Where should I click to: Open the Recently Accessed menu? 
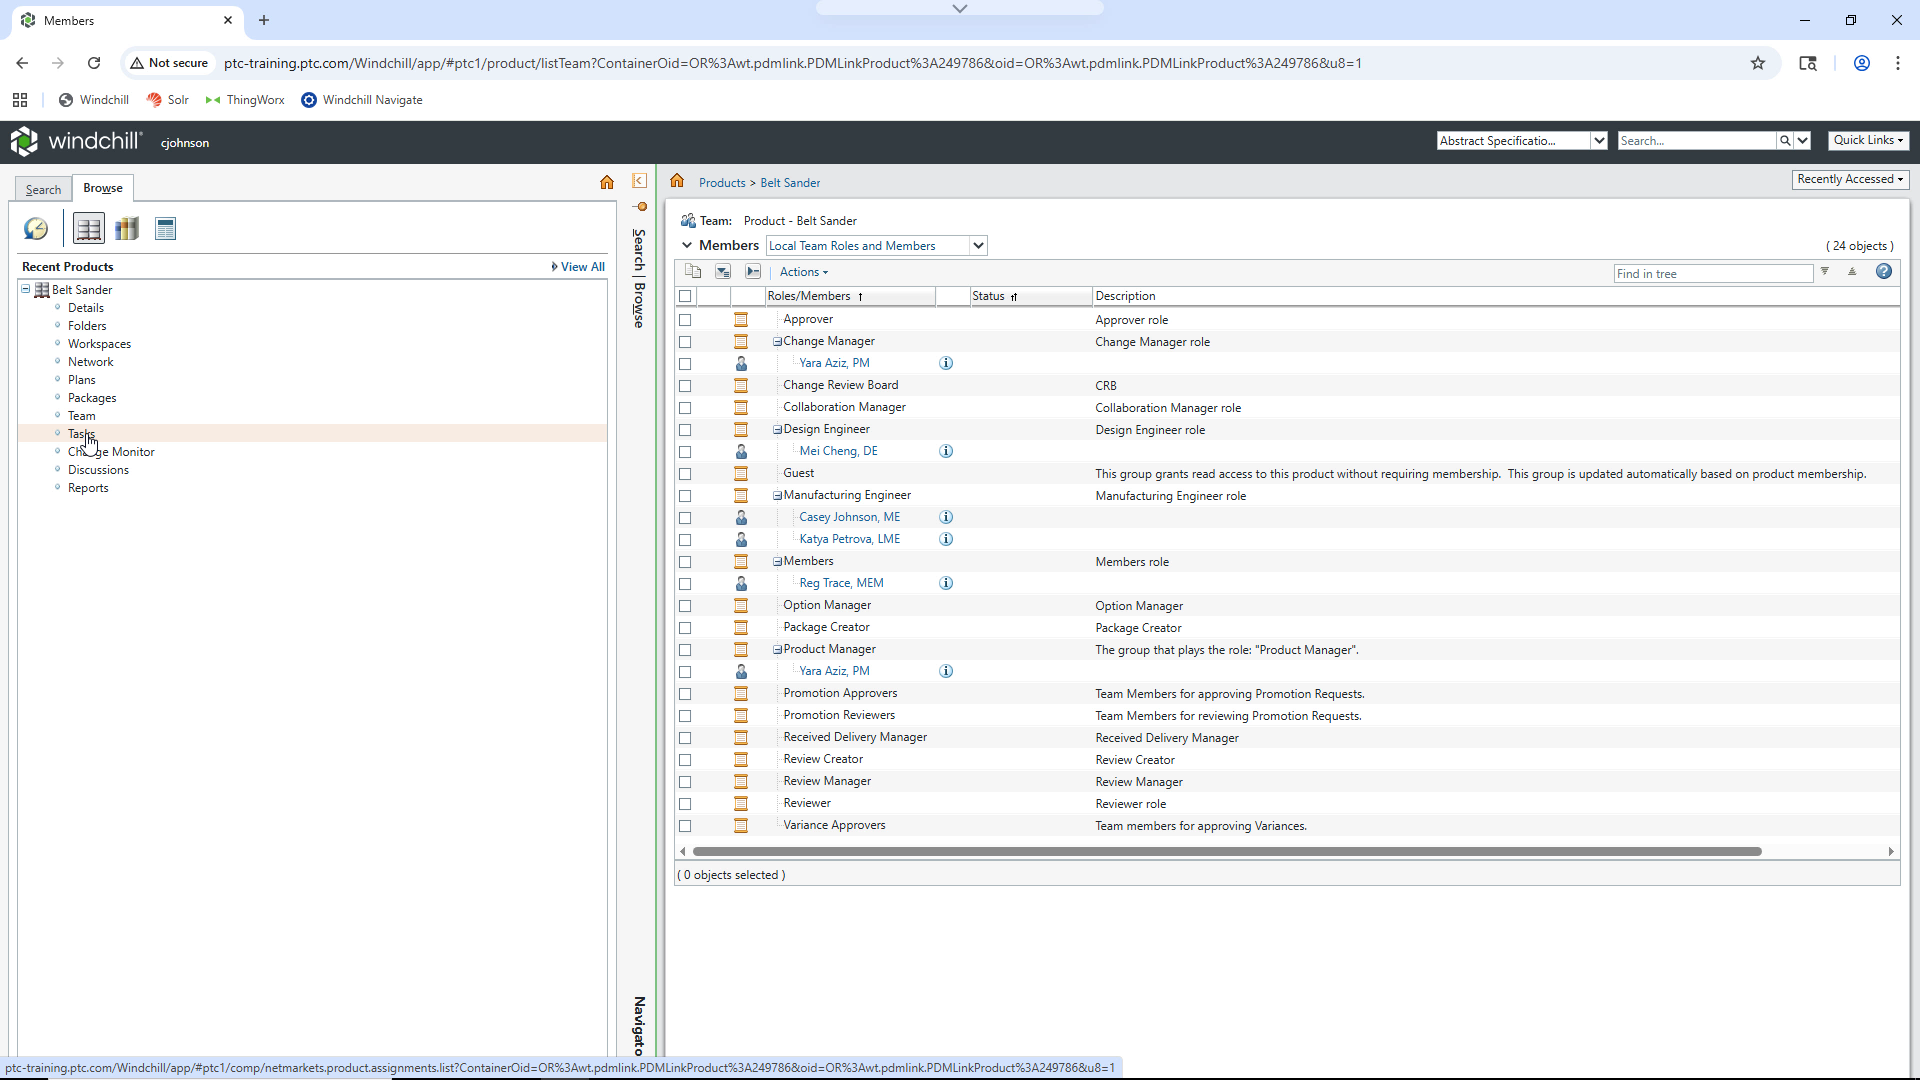(1850, 179)
